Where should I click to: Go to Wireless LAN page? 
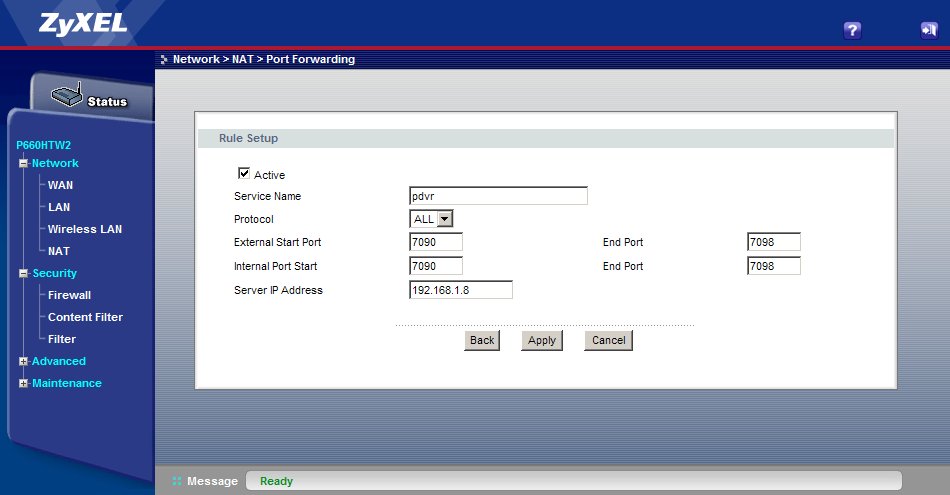point(84,229)
